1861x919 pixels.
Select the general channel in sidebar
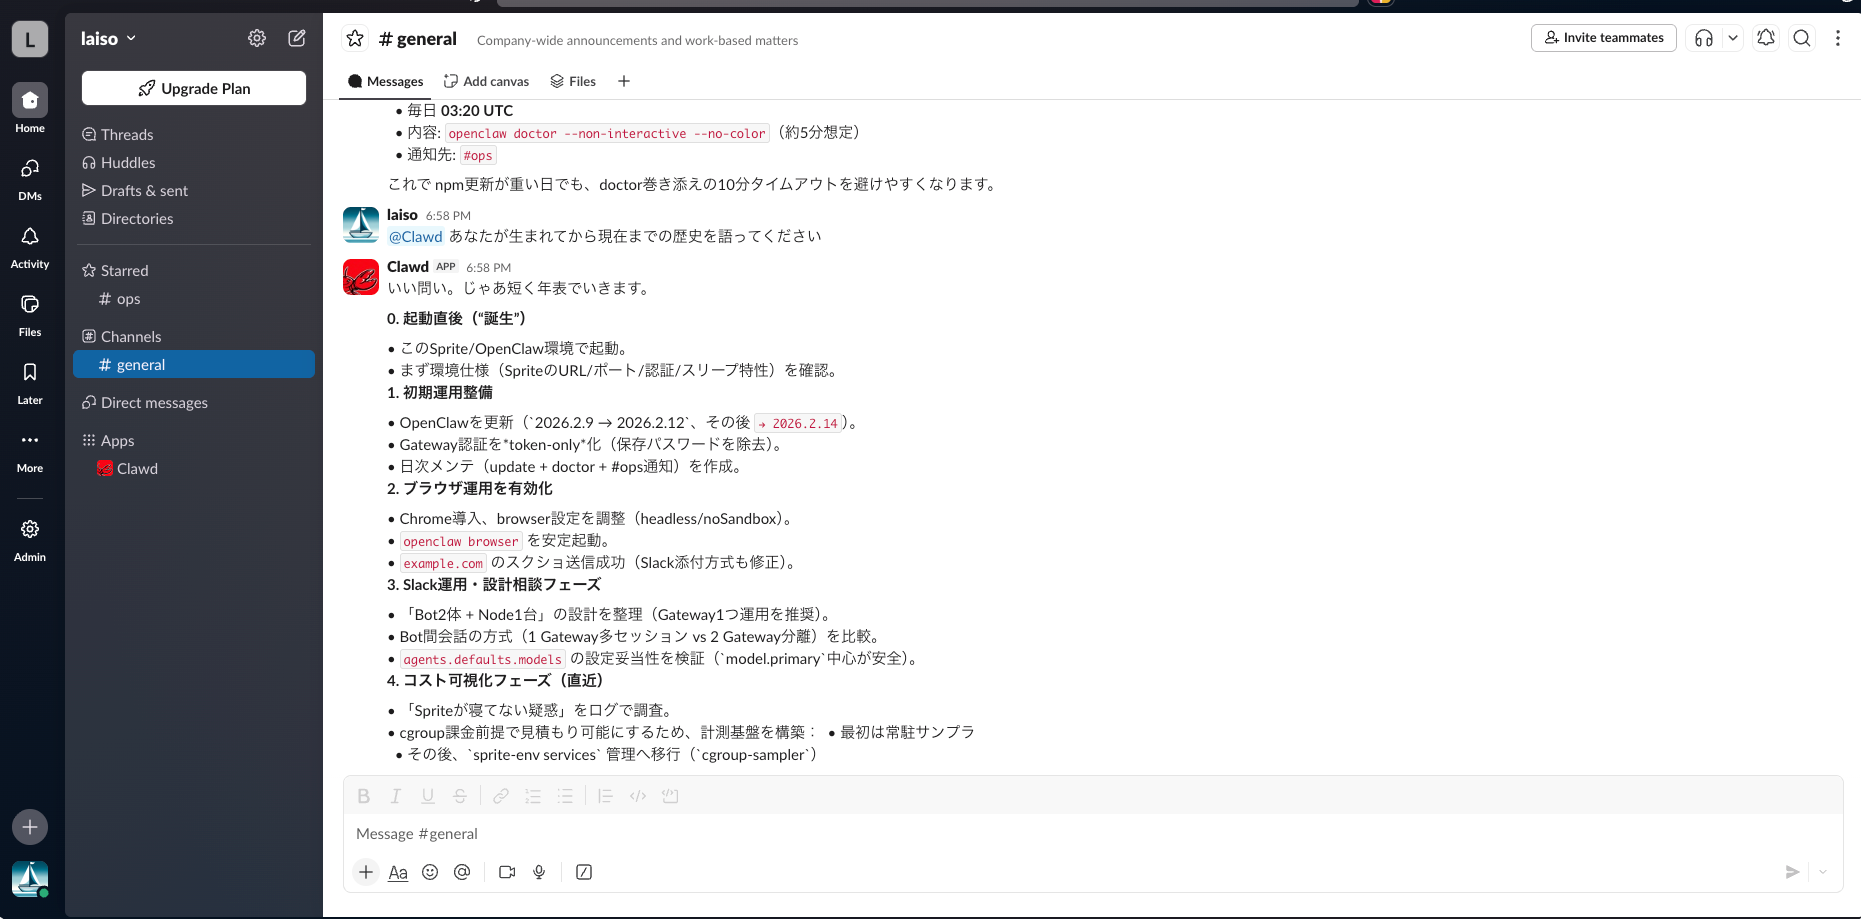pos(194,364)
